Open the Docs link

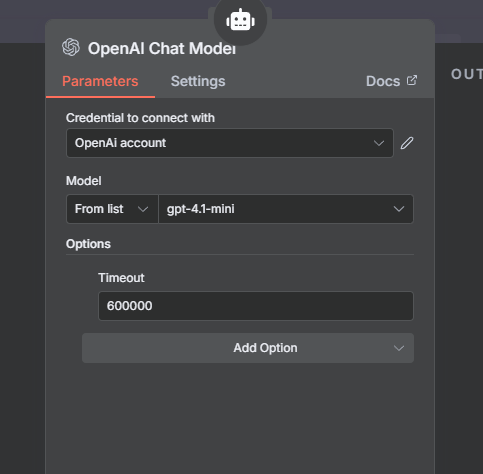pyautogui.click(x=383, y=81)
